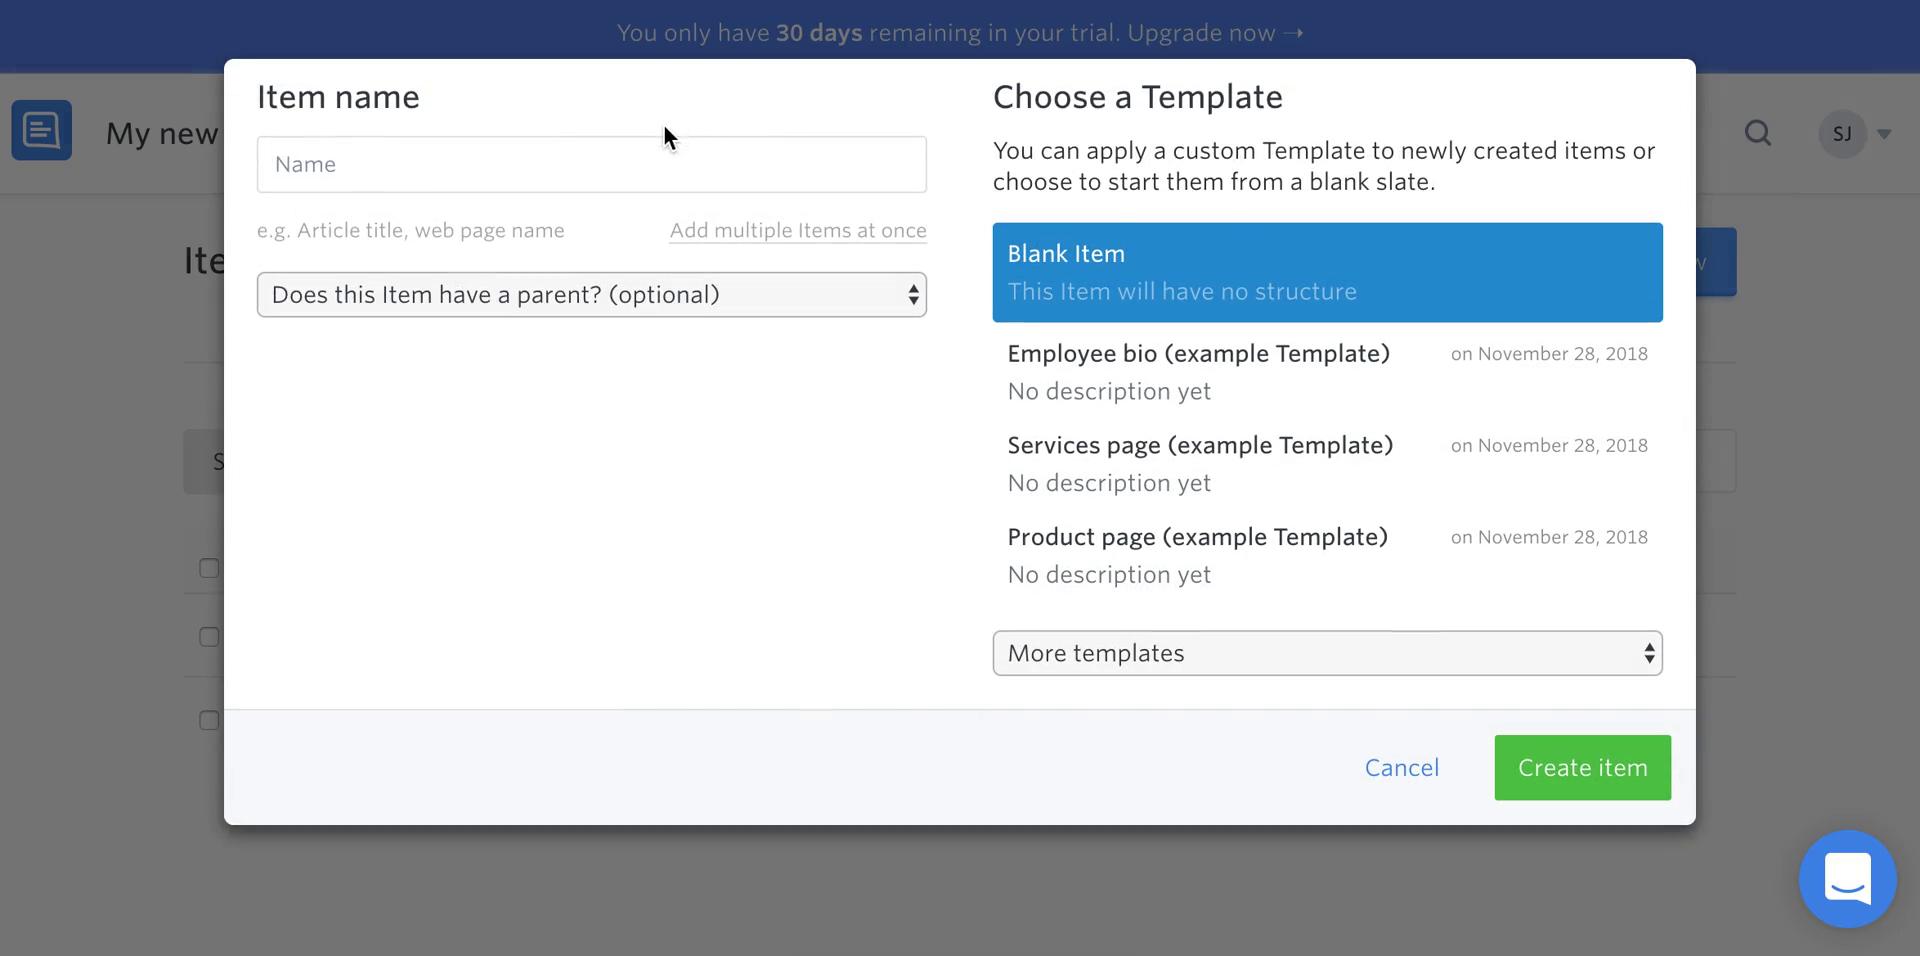Expand the More templates dropdown

click(x=1327, y=653)
